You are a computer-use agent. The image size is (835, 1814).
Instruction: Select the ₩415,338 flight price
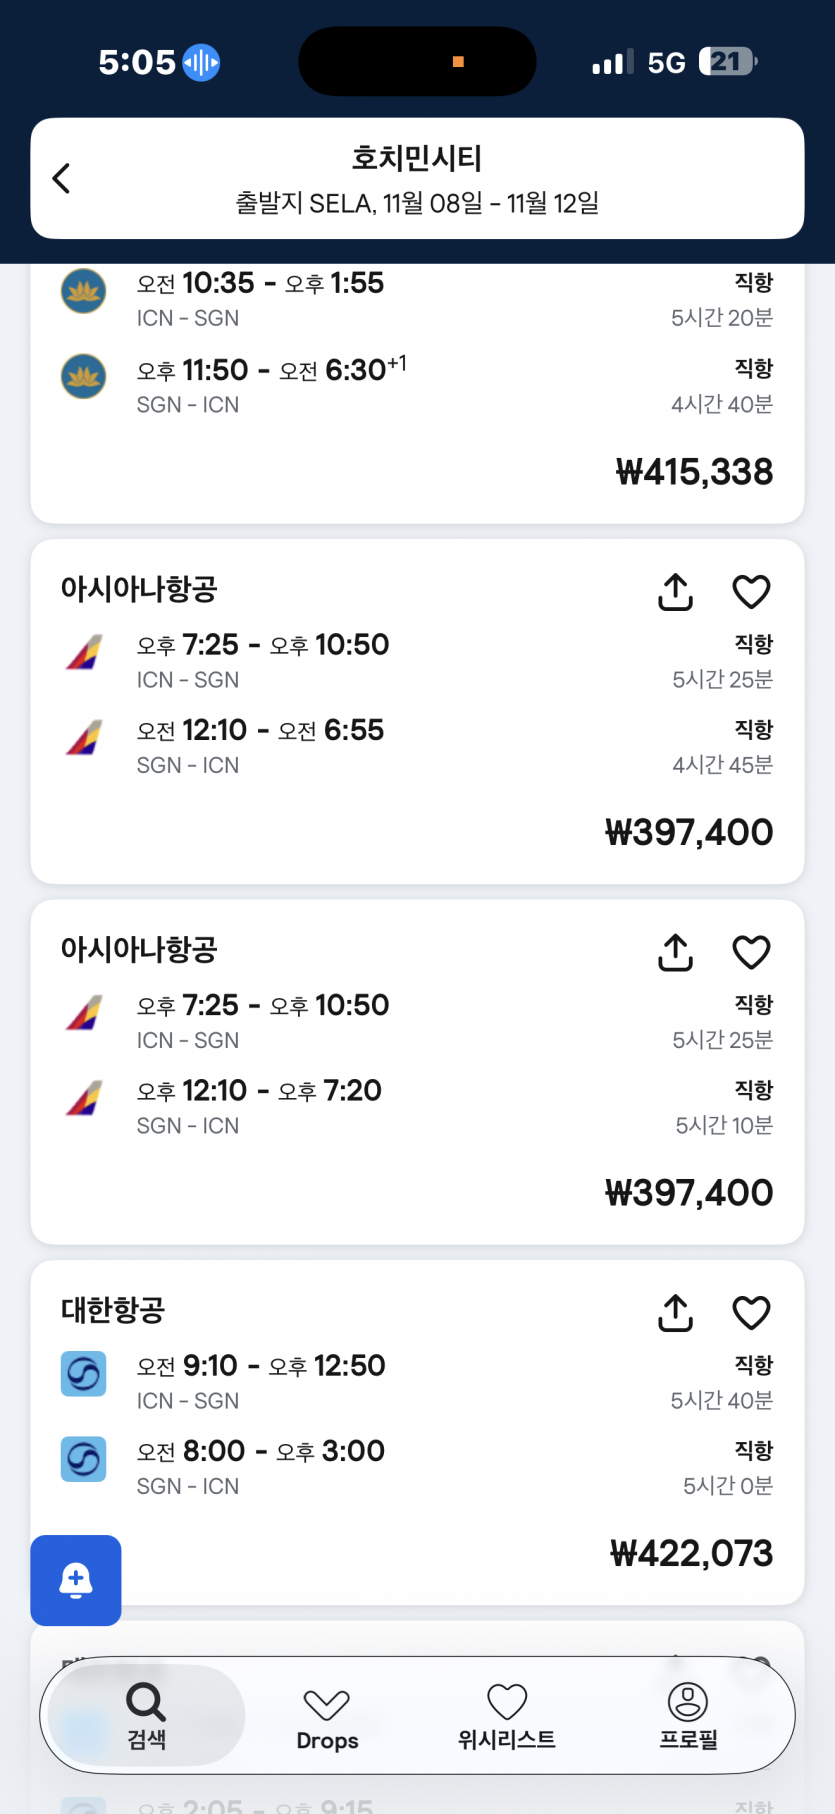click(694, 472)
